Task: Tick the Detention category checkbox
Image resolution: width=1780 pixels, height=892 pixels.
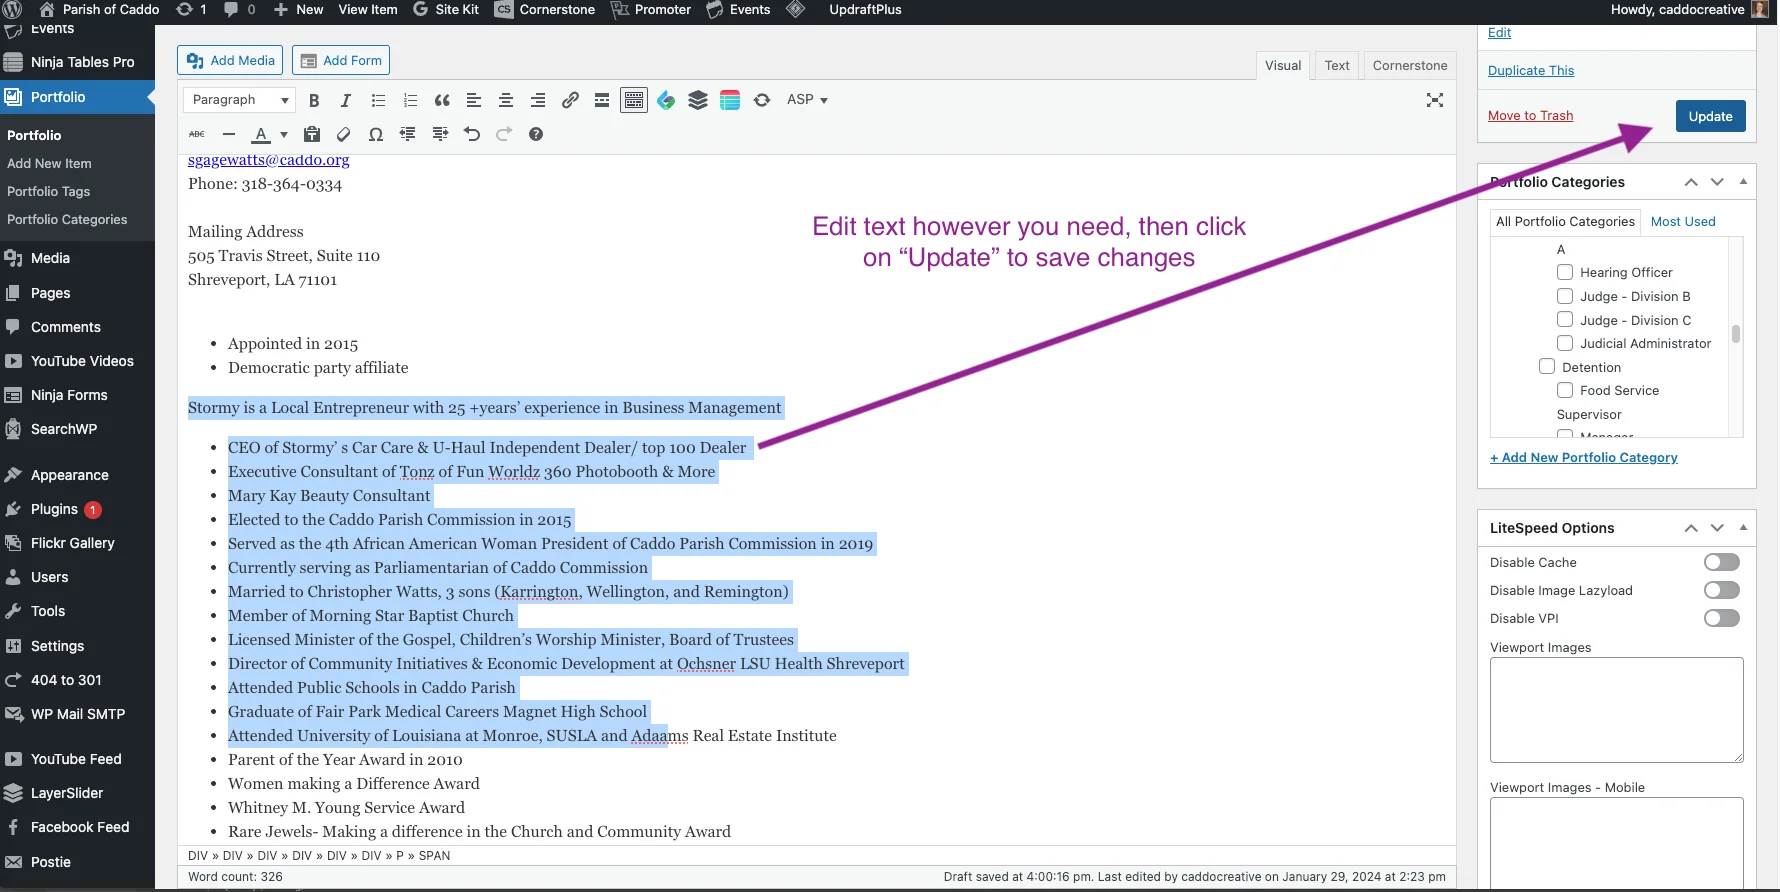Action: point(1547,367)
